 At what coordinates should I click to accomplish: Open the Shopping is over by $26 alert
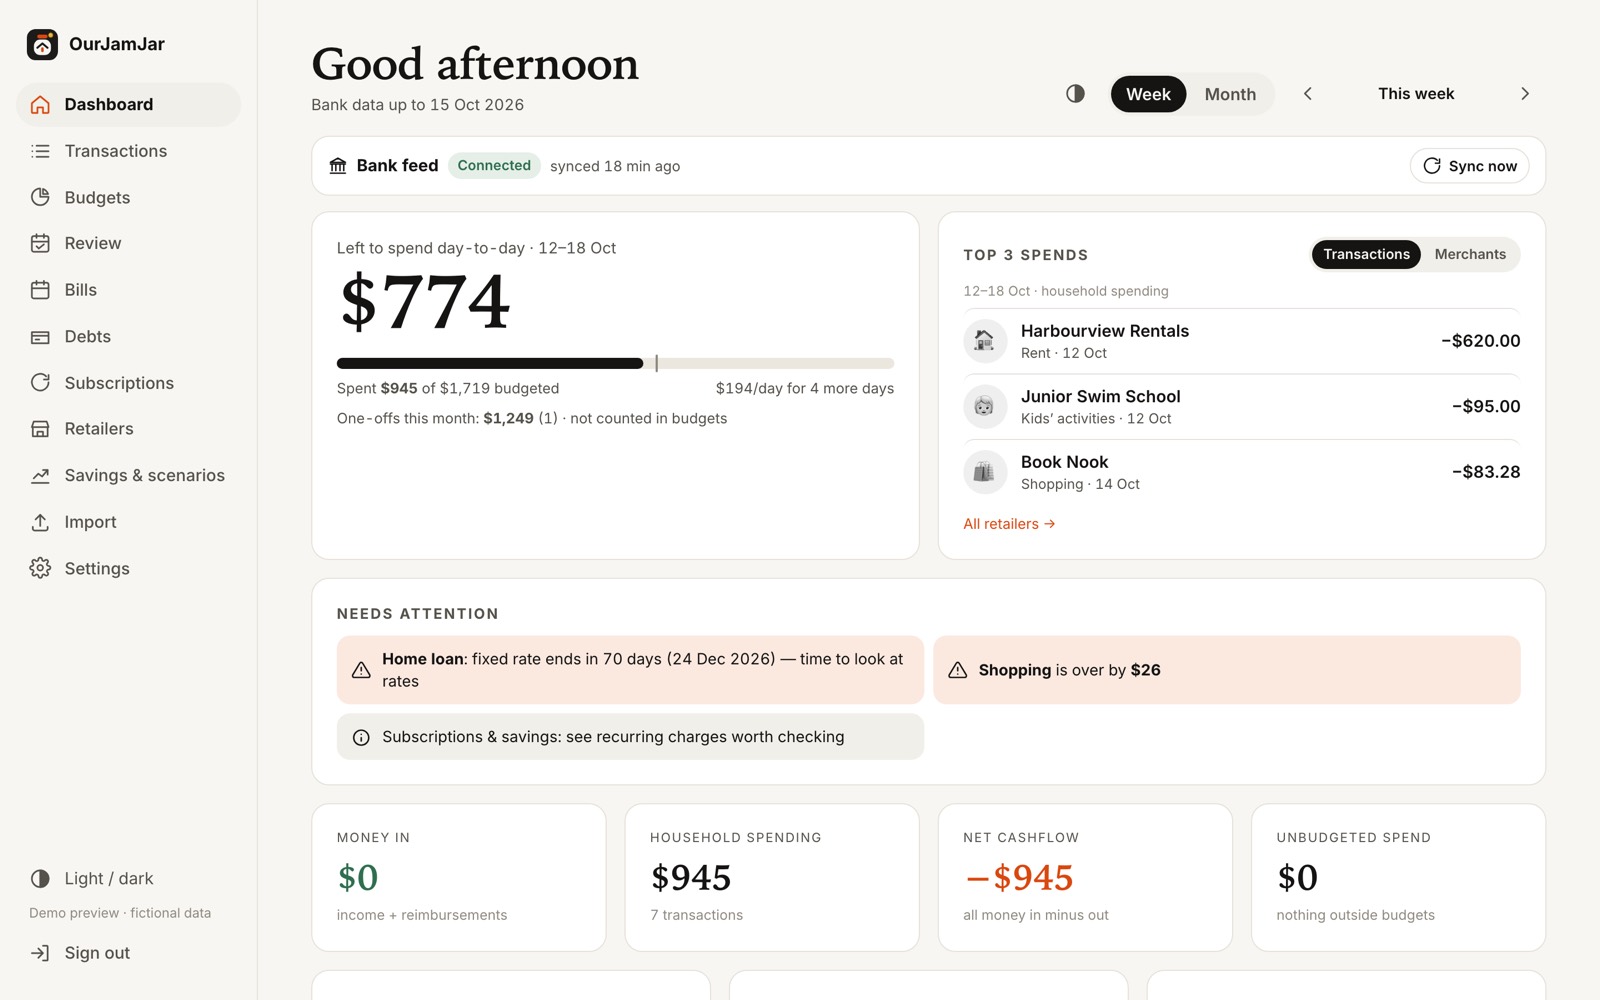(x=1227, y=670)
